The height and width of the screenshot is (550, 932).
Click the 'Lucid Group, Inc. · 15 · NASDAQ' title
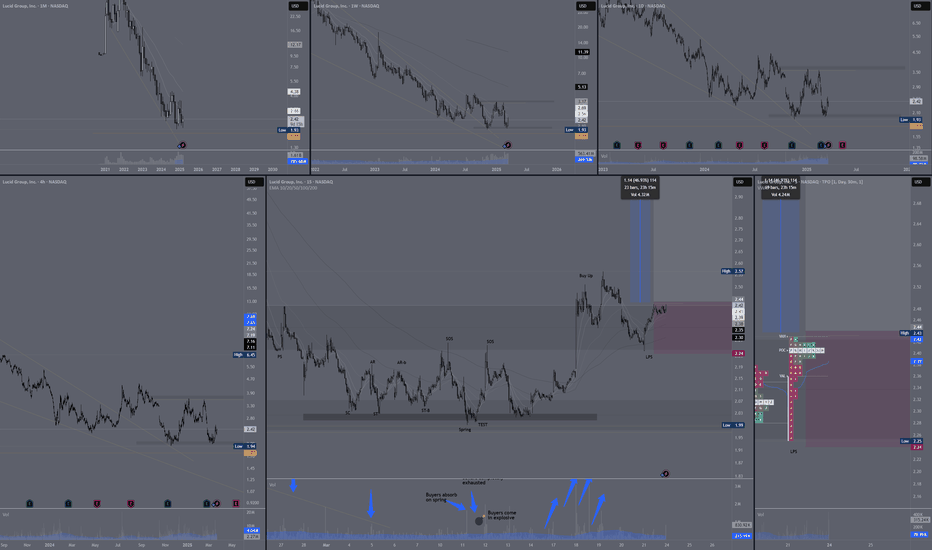pos(301,182)
